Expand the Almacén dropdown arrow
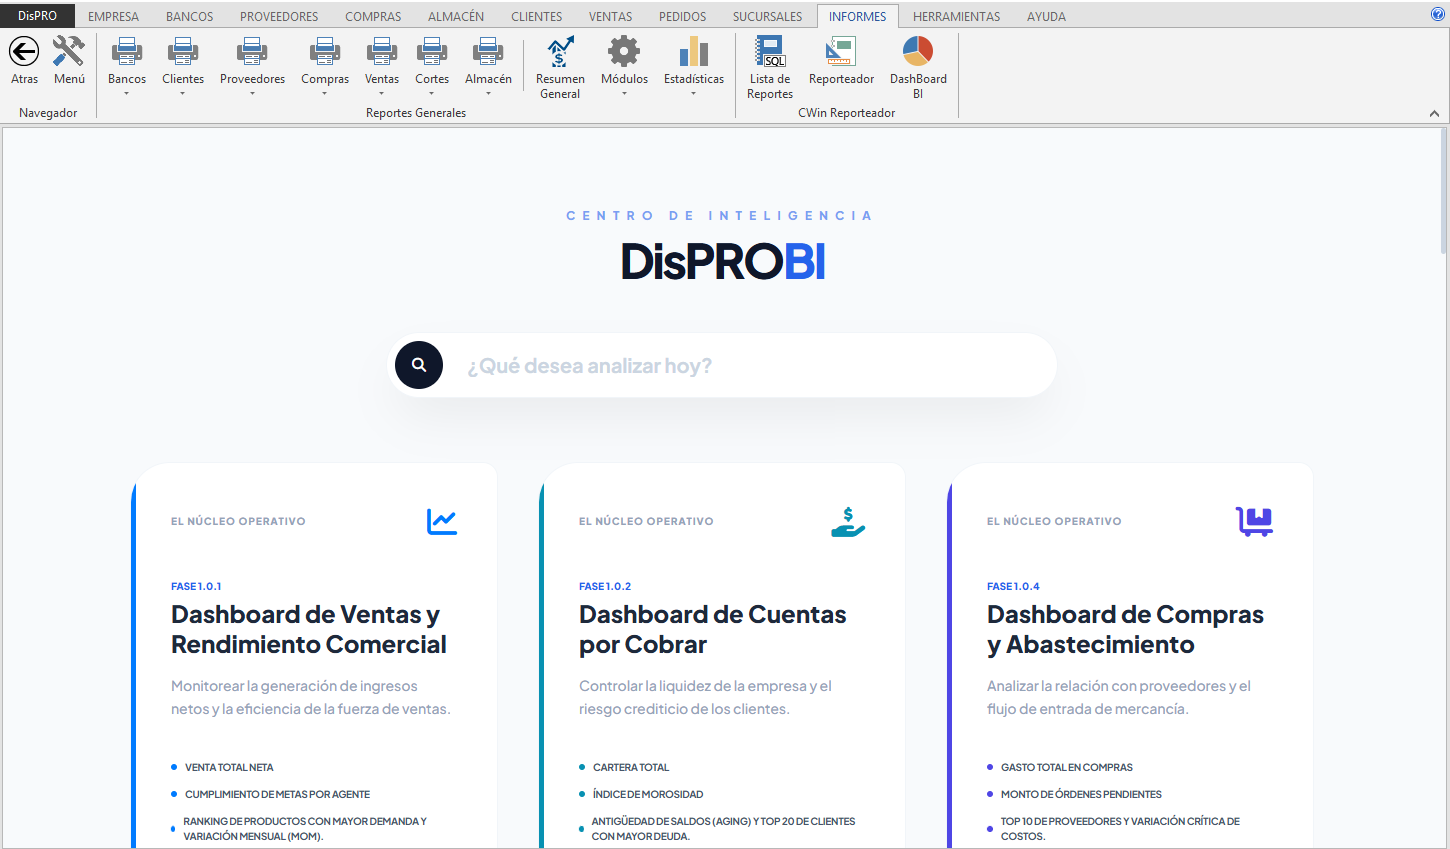The image size is (1450, 849). (x=488, y=94)
